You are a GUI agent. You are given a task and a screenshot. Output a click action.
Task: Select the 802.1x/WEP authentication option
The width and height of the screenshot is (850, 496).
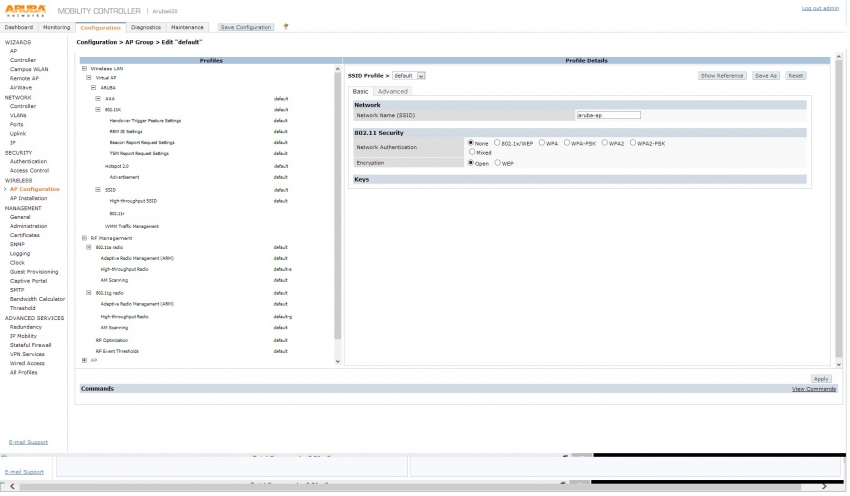click(497, 143)
